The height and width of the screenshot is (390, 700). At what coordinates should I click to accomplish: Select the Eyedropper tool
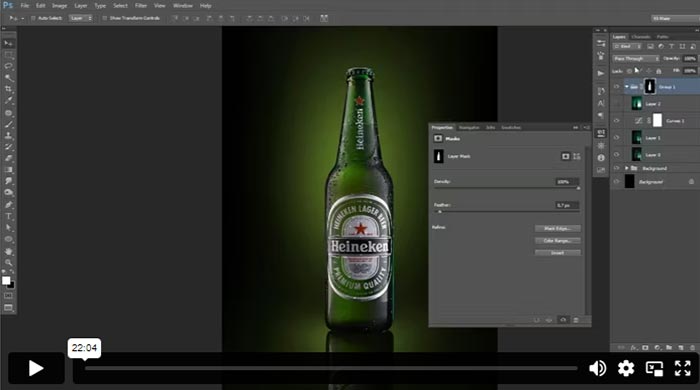8,101
